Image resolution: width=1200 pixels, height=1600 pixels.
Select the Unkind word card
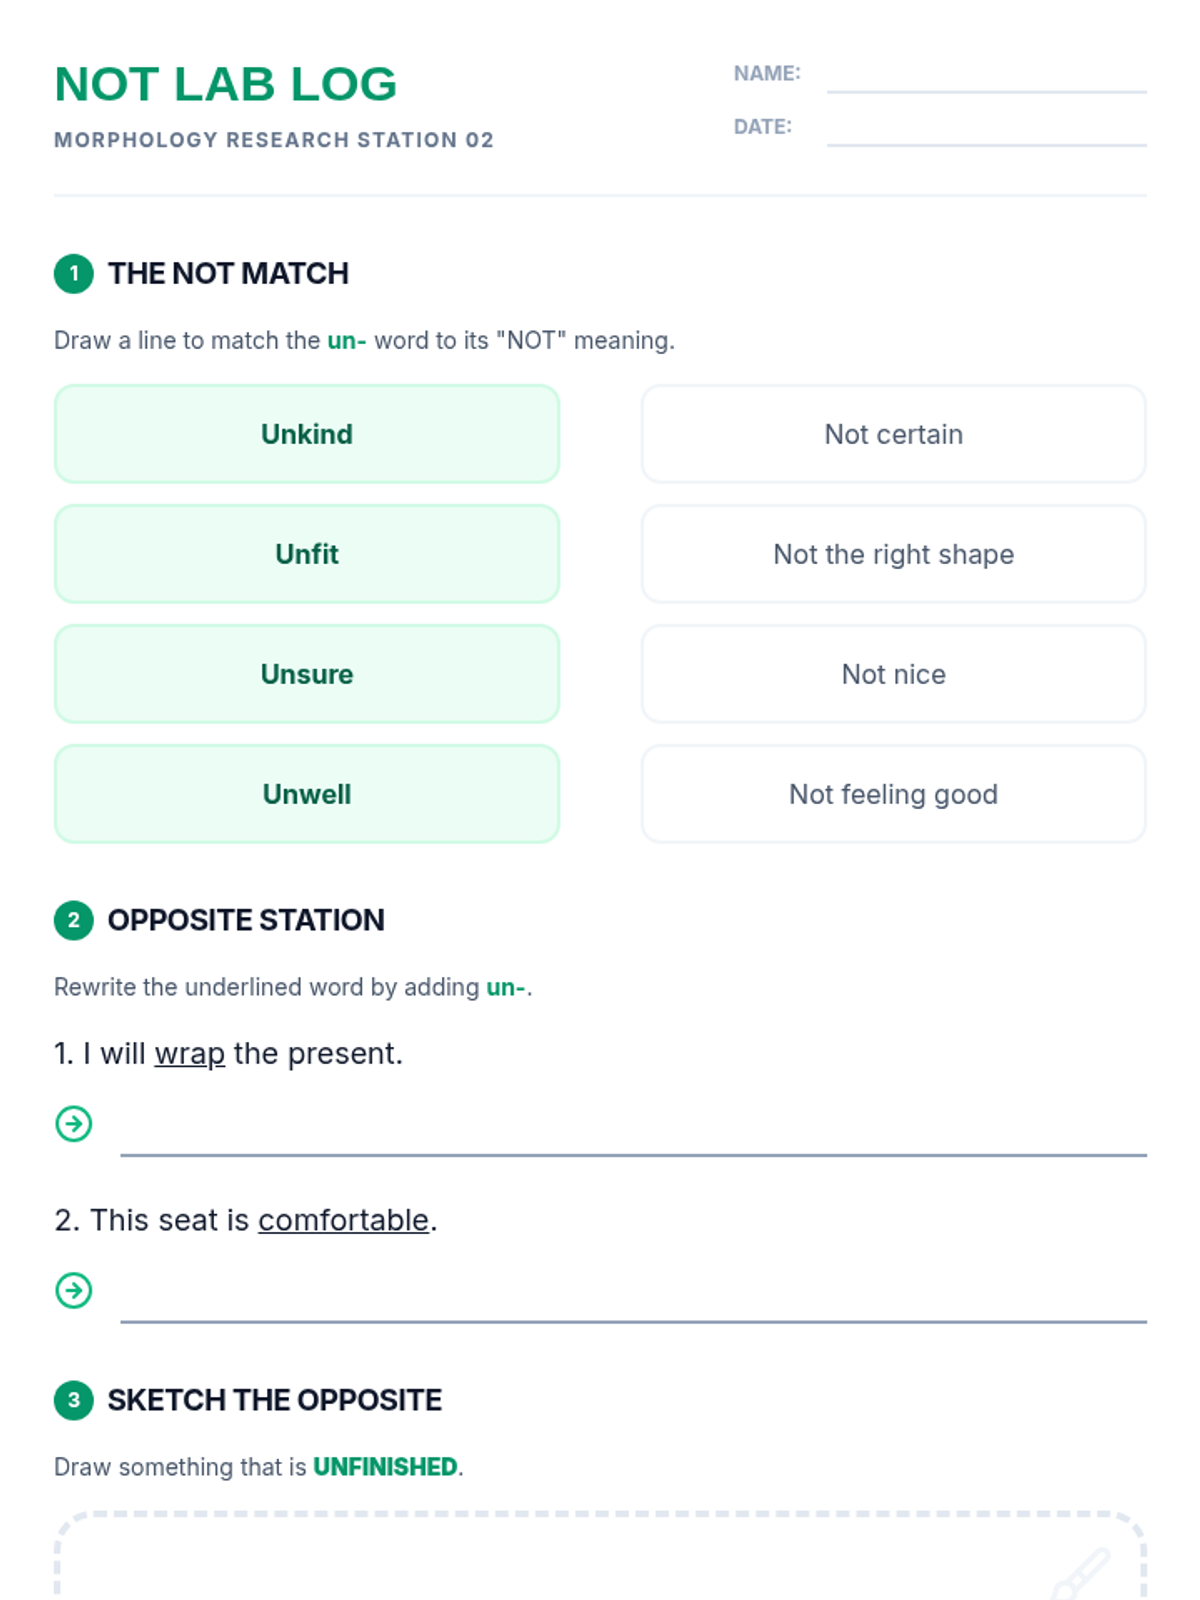(x=307, y=434)
